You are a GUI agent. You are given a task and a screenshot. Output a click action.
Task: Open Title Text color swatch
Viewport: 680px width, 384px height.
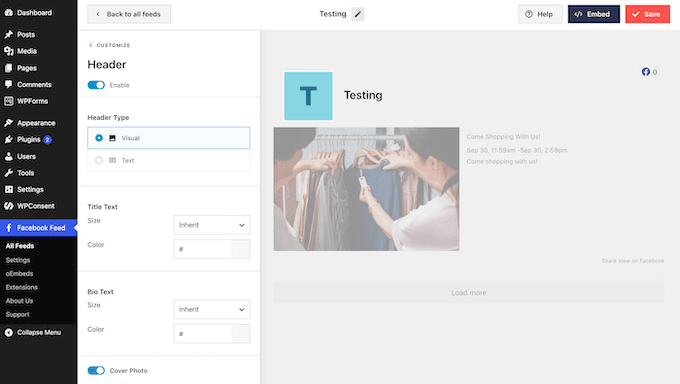[x=241, y=249]
